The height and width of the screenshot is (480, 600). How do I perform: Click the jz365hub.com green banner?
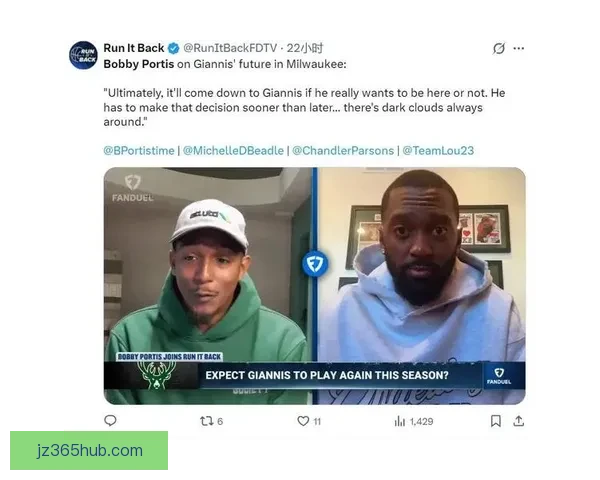89,451
